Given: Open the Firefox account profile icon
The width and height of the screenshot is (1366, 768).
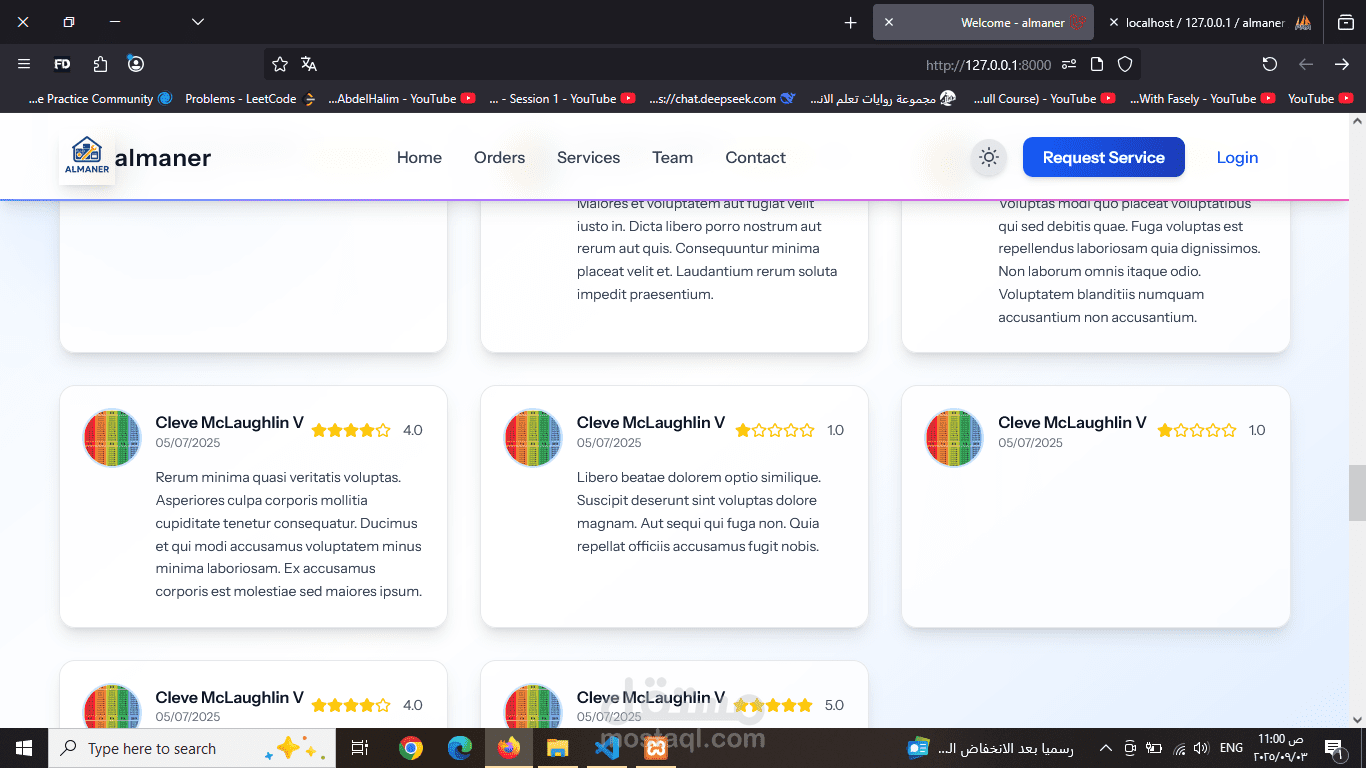Looking at the screenshot, I should point(136,64).
